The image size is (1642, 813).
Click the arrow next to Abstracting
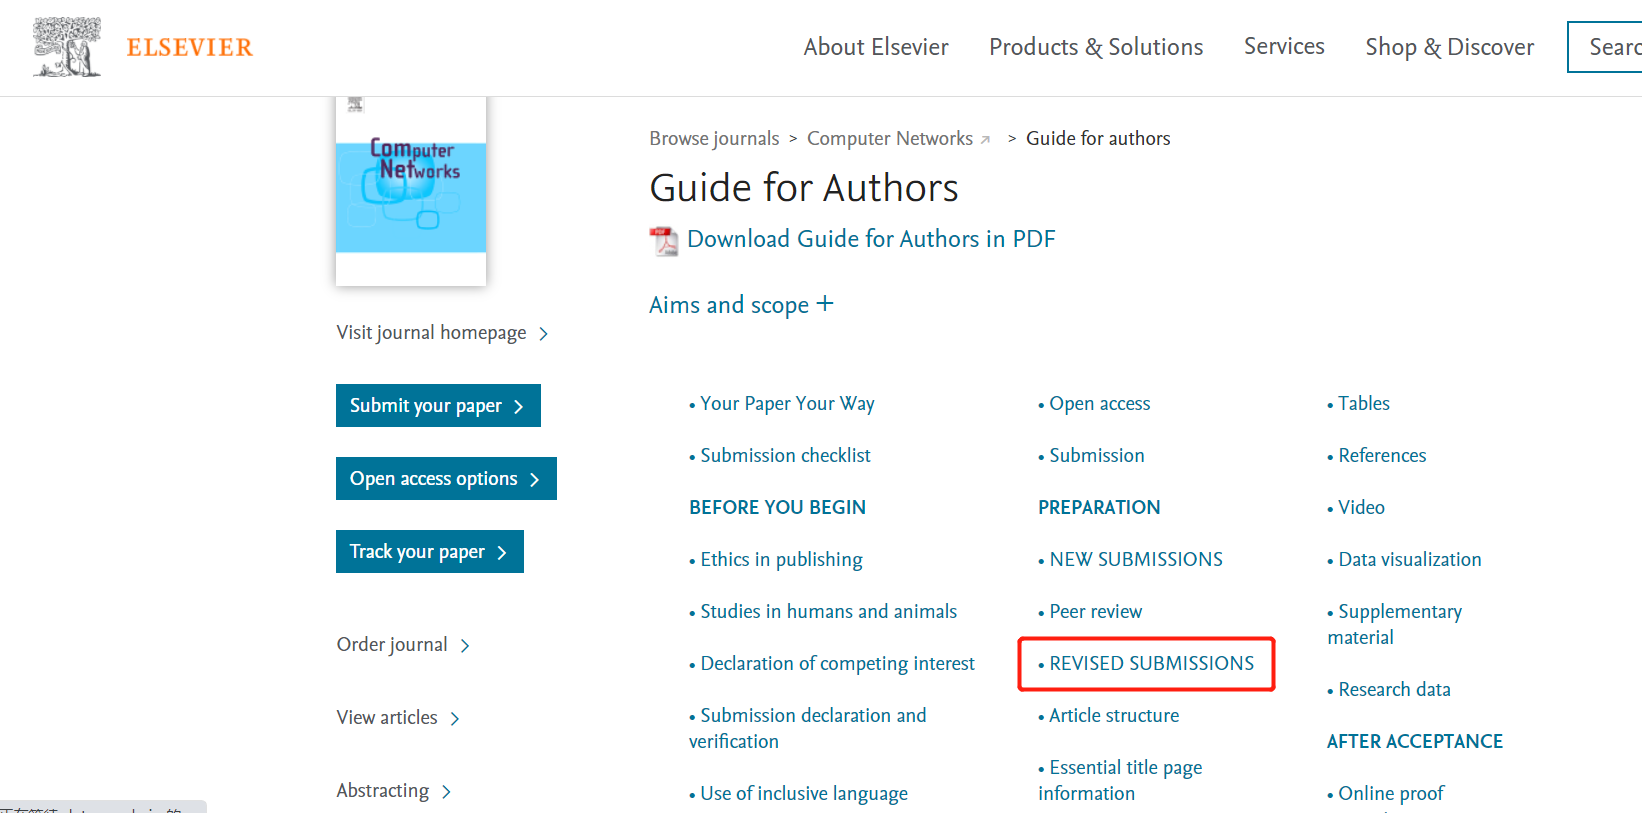(446, 792)
